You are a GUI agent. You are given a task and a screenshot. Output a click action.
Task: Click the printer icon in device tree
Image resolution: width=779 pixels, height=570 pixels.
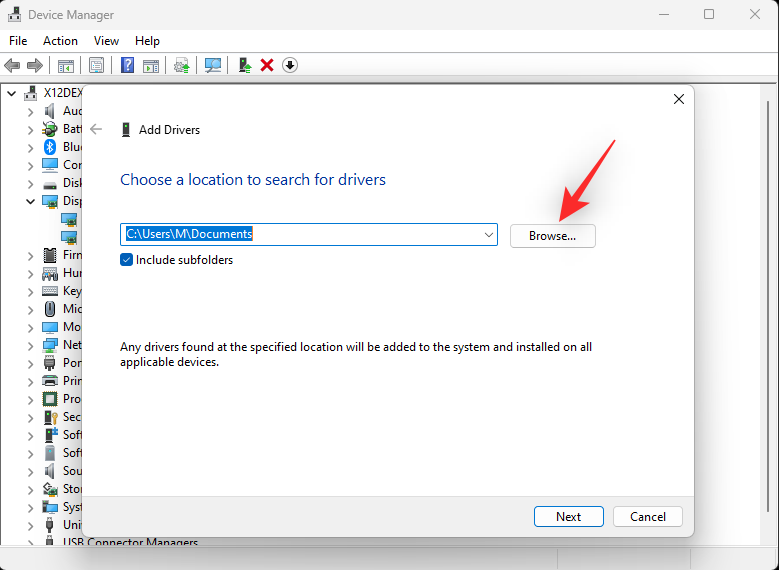coord(50,381)
